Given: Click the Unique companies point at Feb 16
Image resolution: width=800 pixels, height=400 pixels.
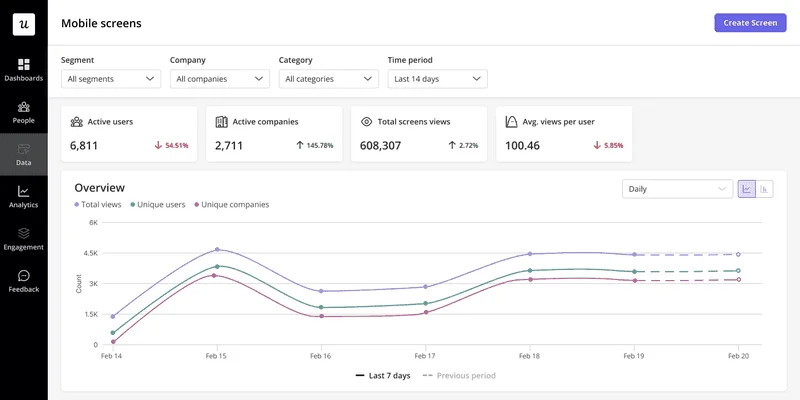Looking at the screenshot, I should pyautogui.click(x=321, y=316).
